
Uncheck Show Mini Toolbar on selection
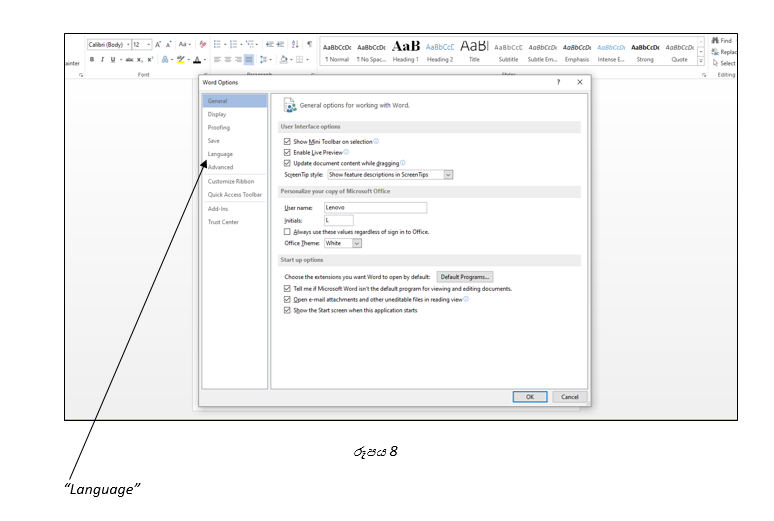pos(287,142)
